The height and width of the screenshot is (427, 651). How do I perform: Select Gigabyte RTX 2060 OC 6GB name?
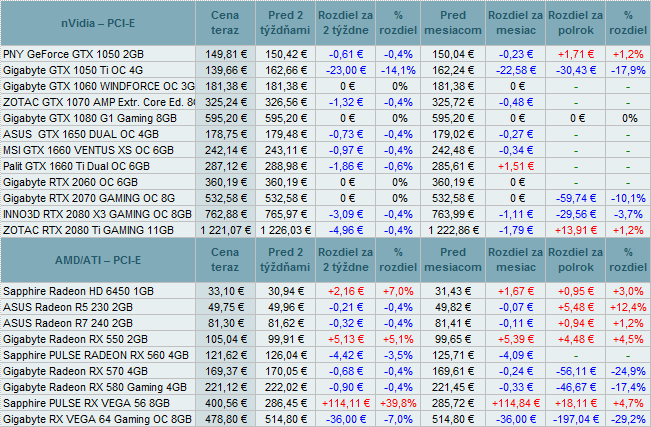[71, 182]
